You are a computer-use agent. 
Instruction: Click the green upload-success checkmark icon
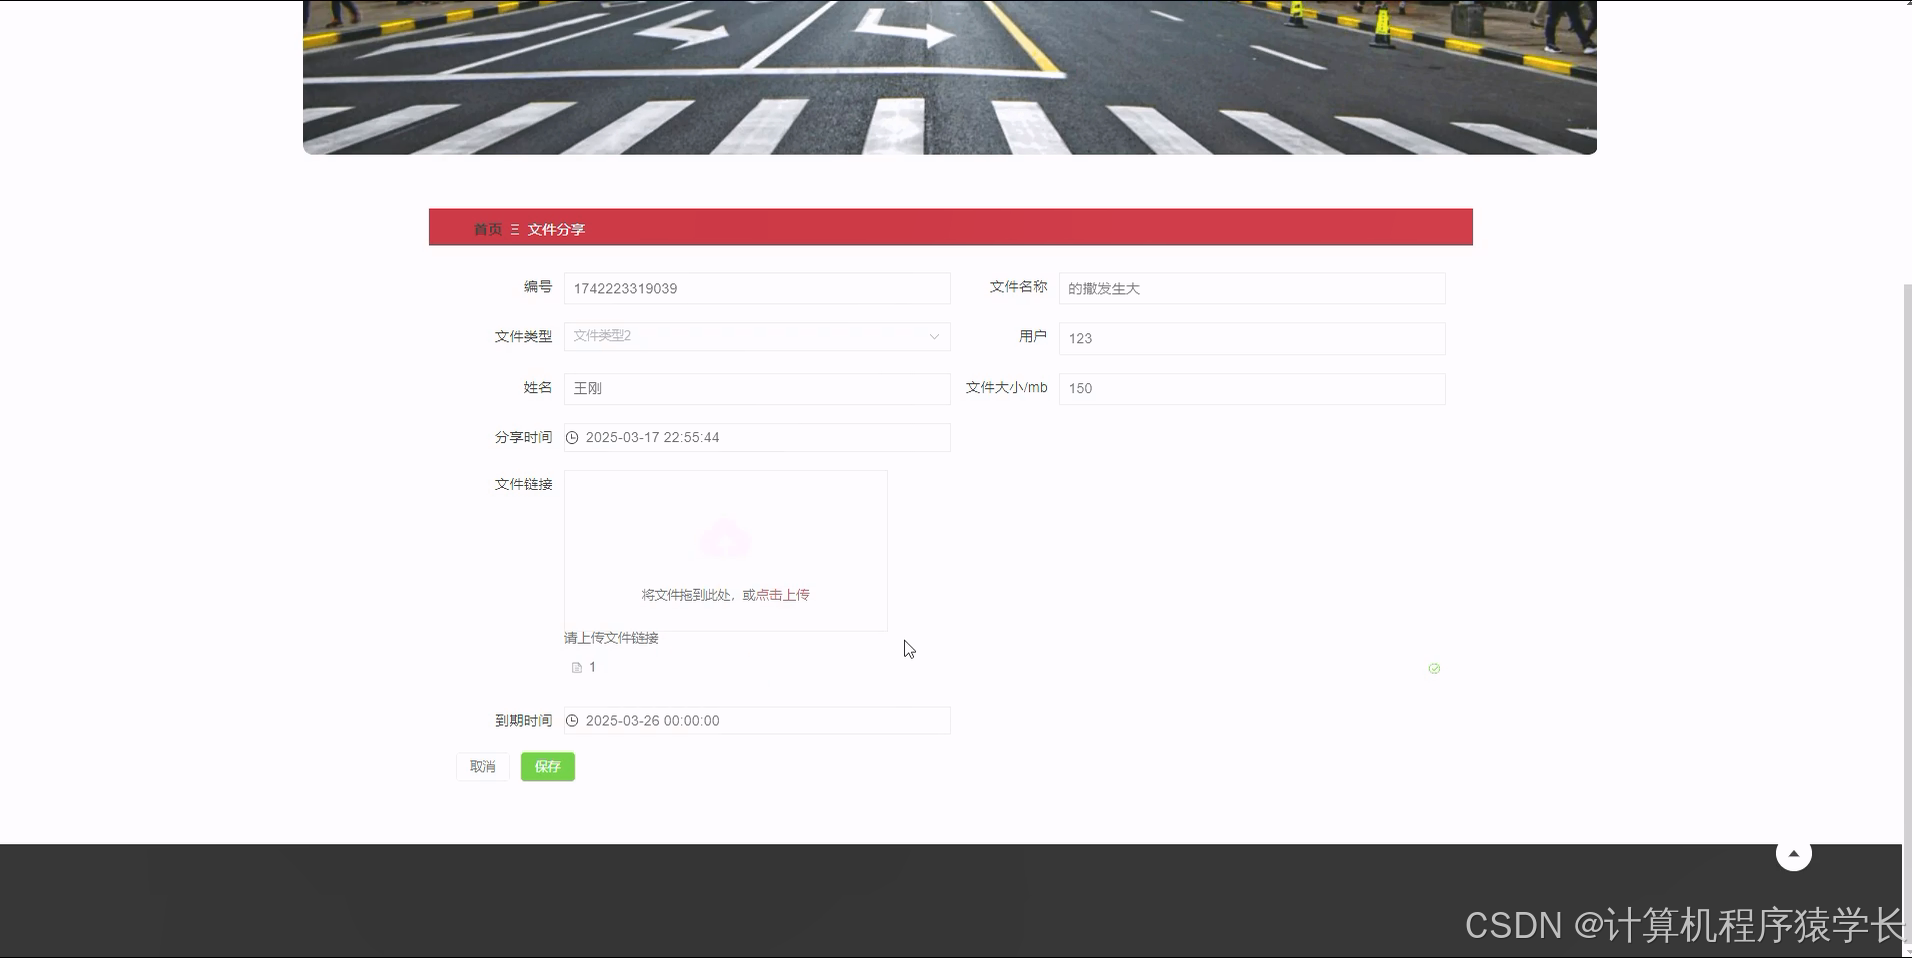pos(1434,668)
